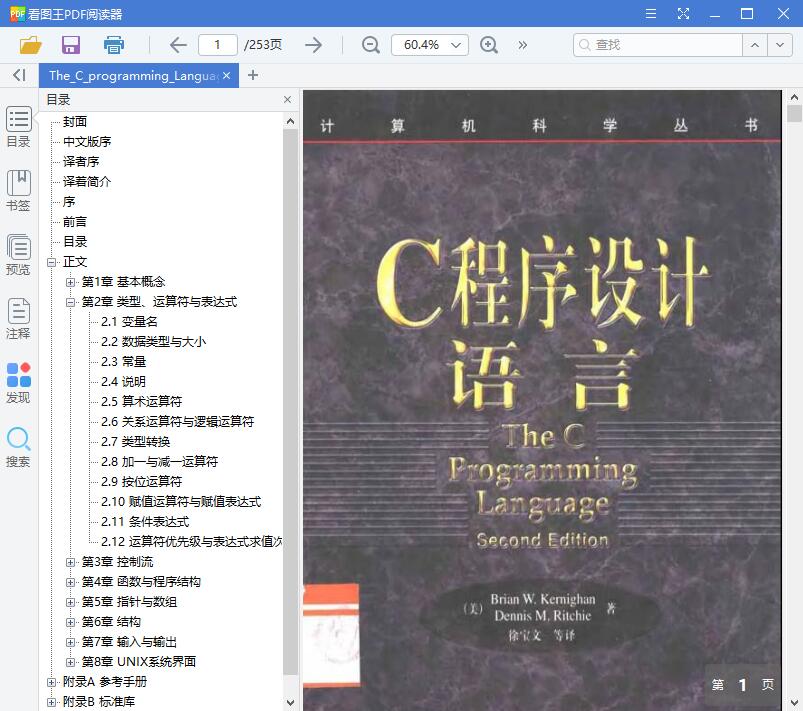Expand 第6章 结构 node
The image size is (803, 711).
70,622
